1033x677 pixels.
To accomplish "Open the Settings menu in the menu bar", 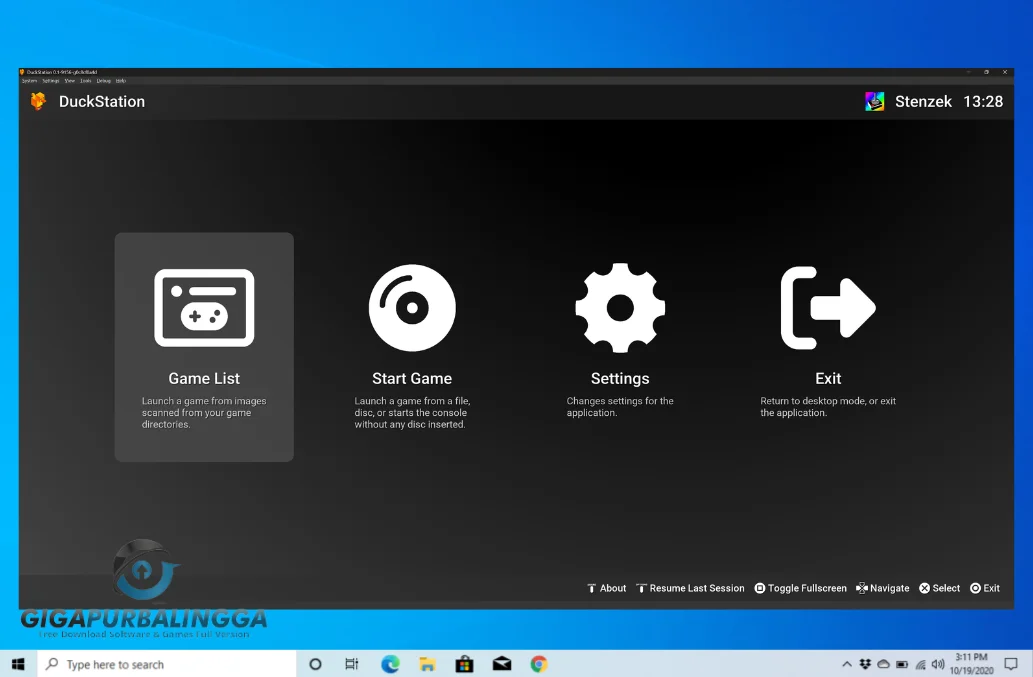I will (51, 81).
